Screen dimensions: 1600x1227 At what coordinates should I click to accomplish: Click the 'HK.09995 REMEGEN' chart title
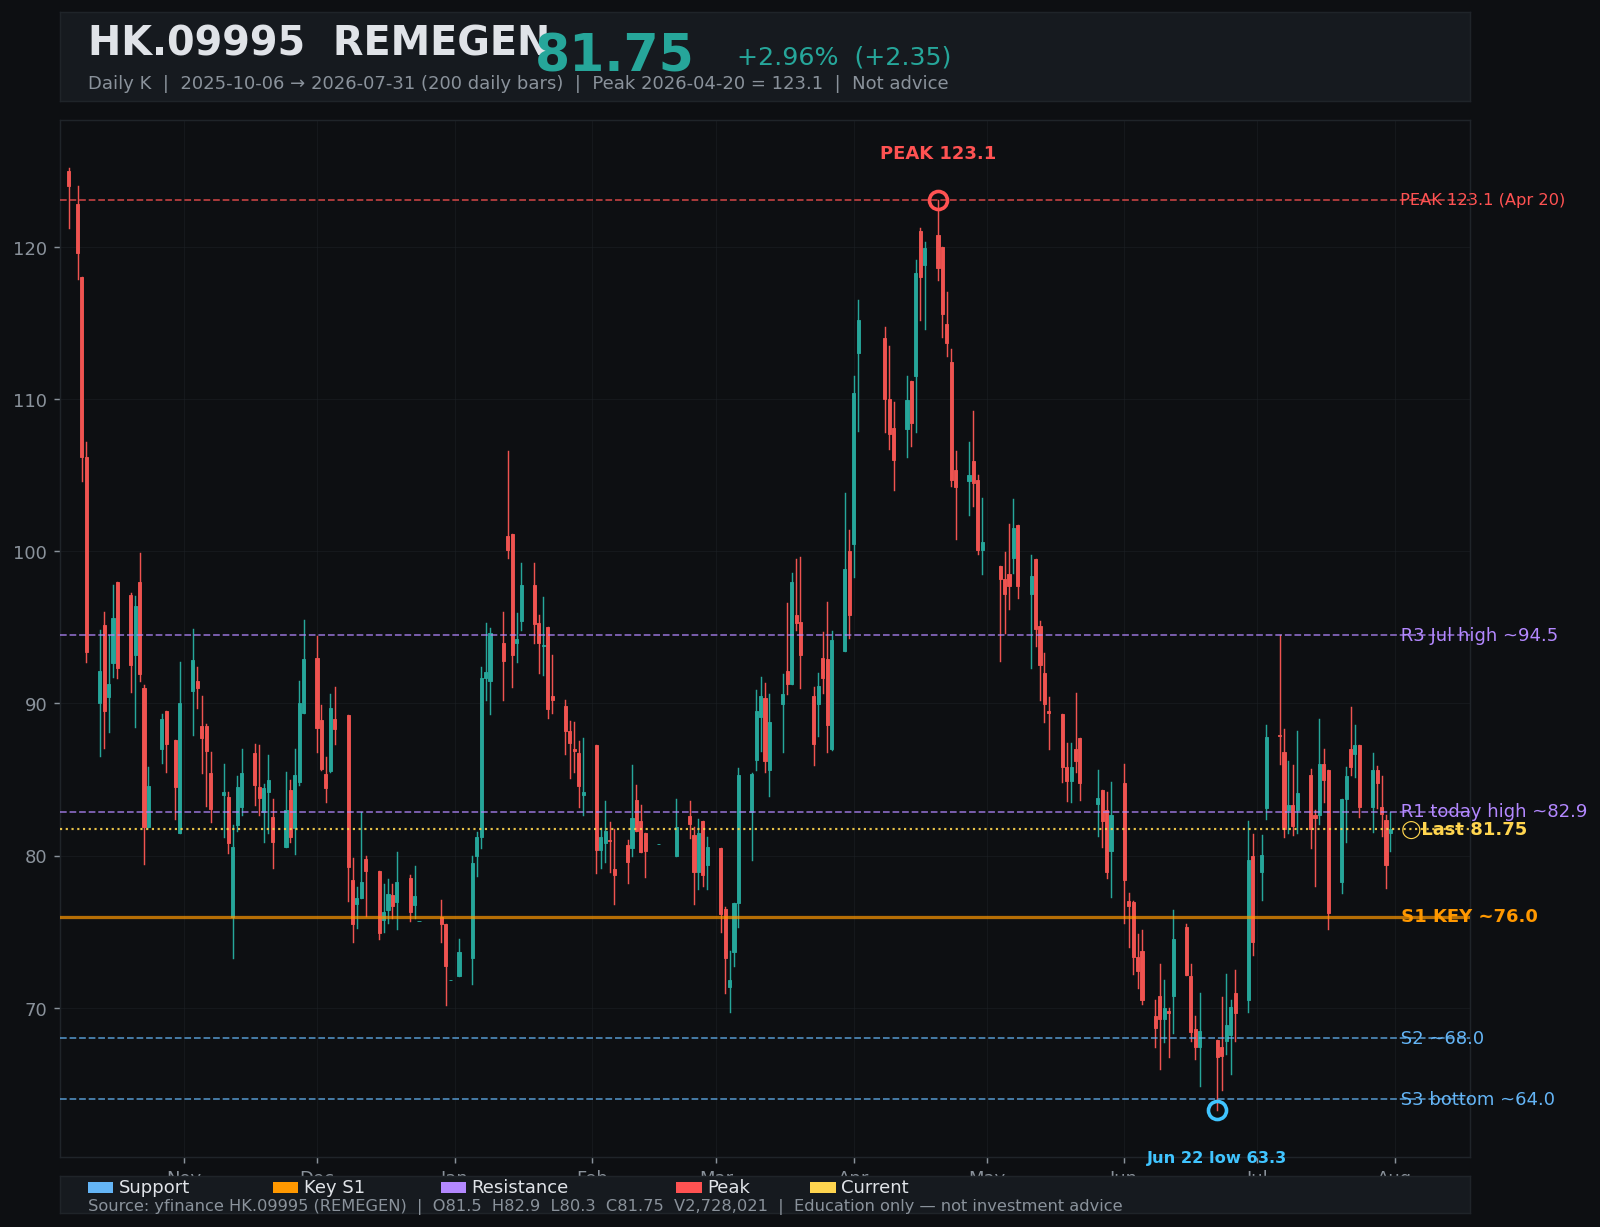[x=319, y=43]
